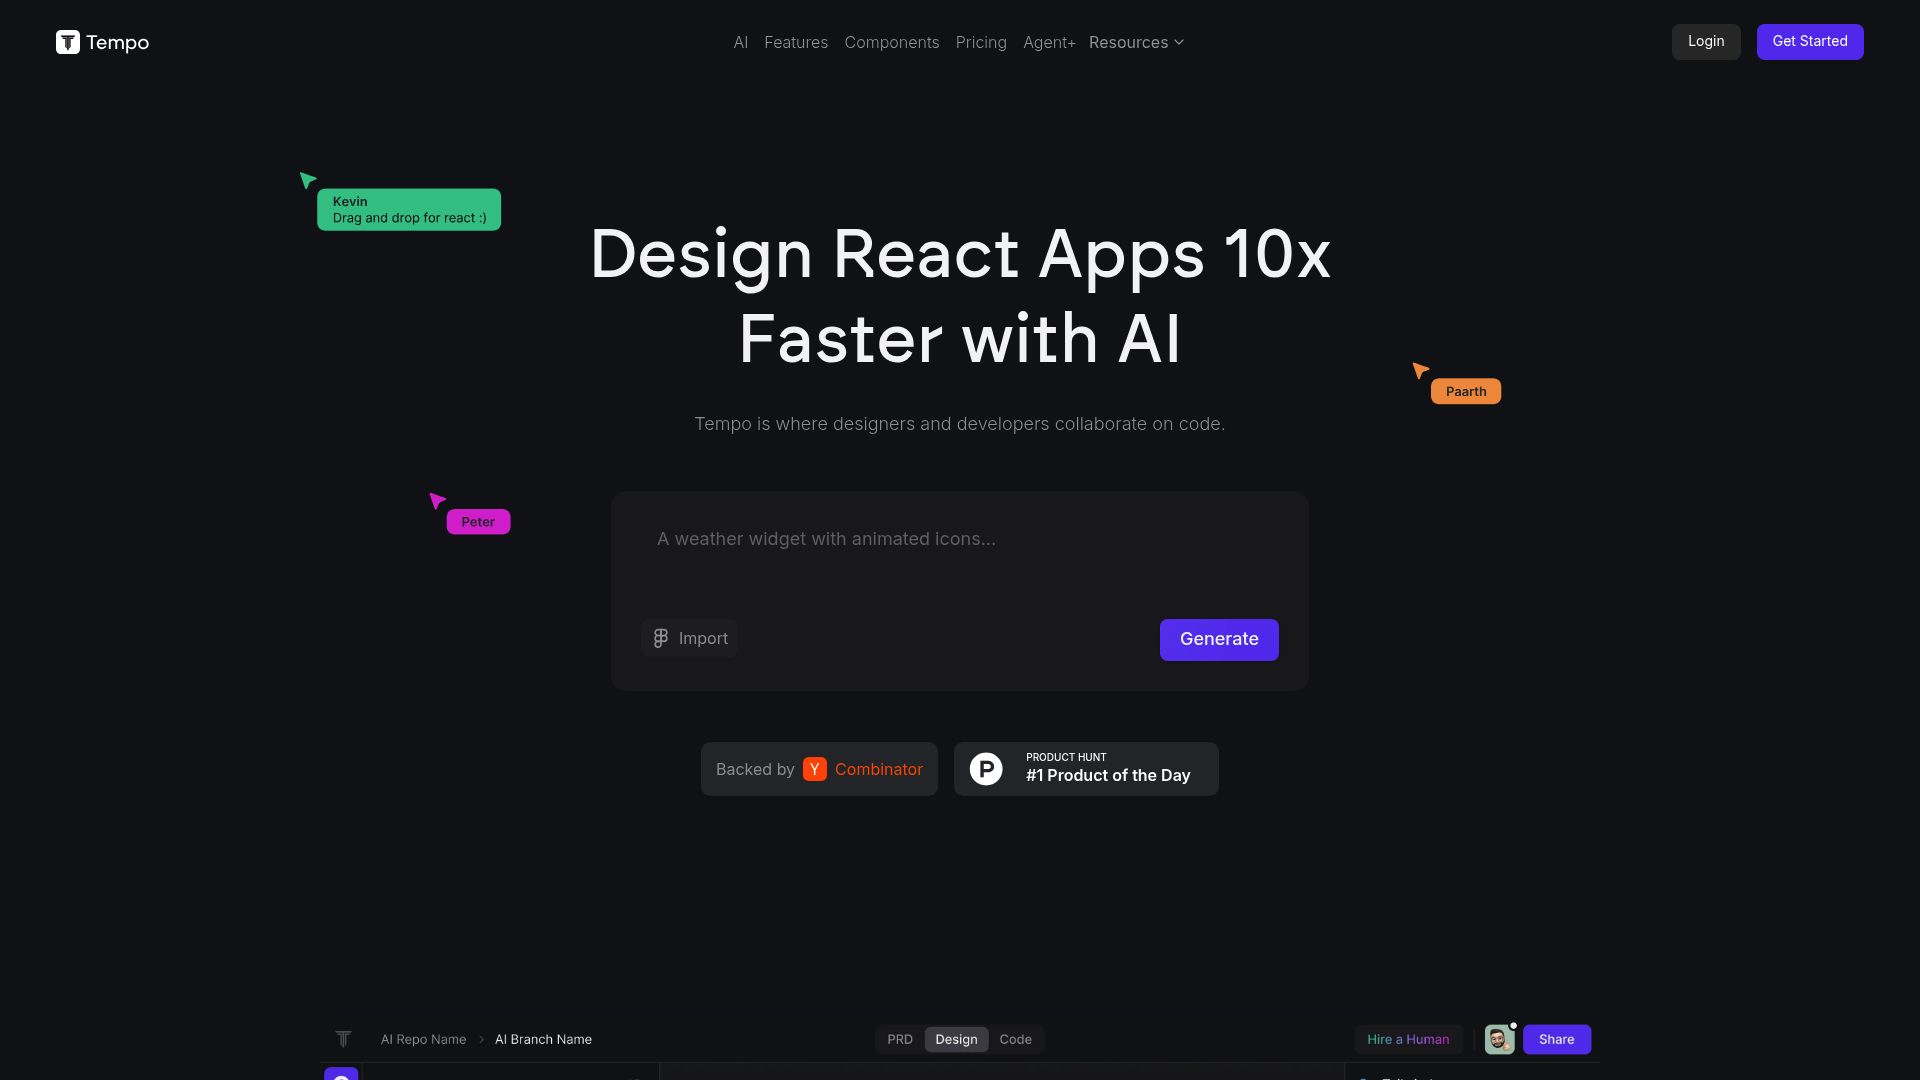Click Paarth's orange collaborator cursor label
Screen dimensions: 1920x1080
[x=1465, y=391]
